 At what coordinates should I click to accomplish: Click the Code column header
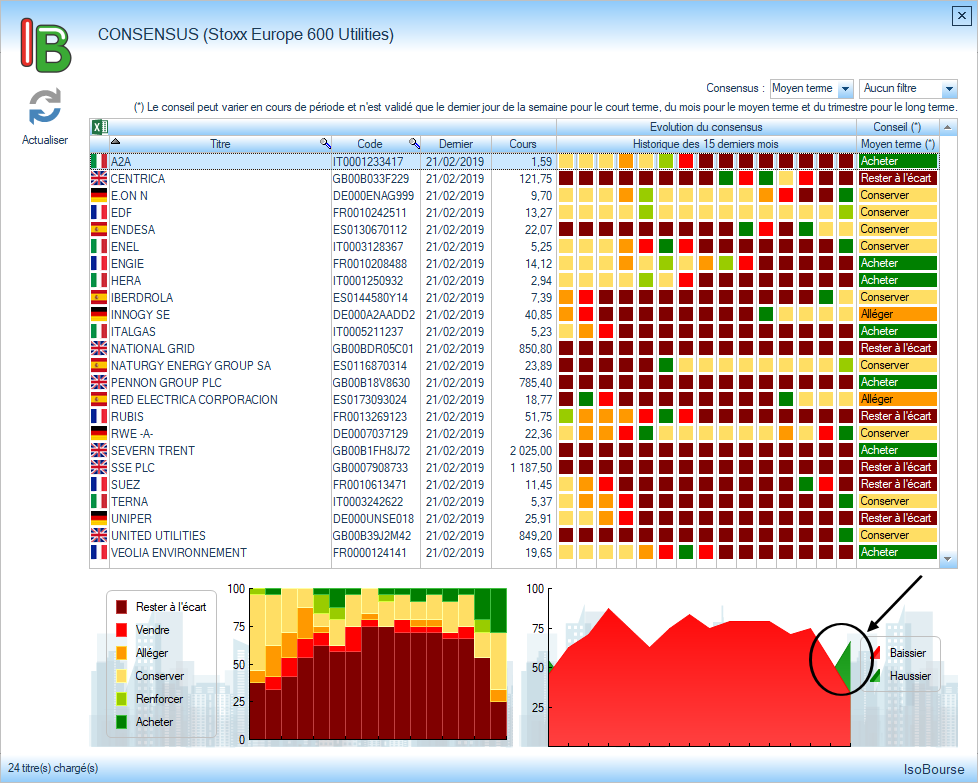point(370,144)
